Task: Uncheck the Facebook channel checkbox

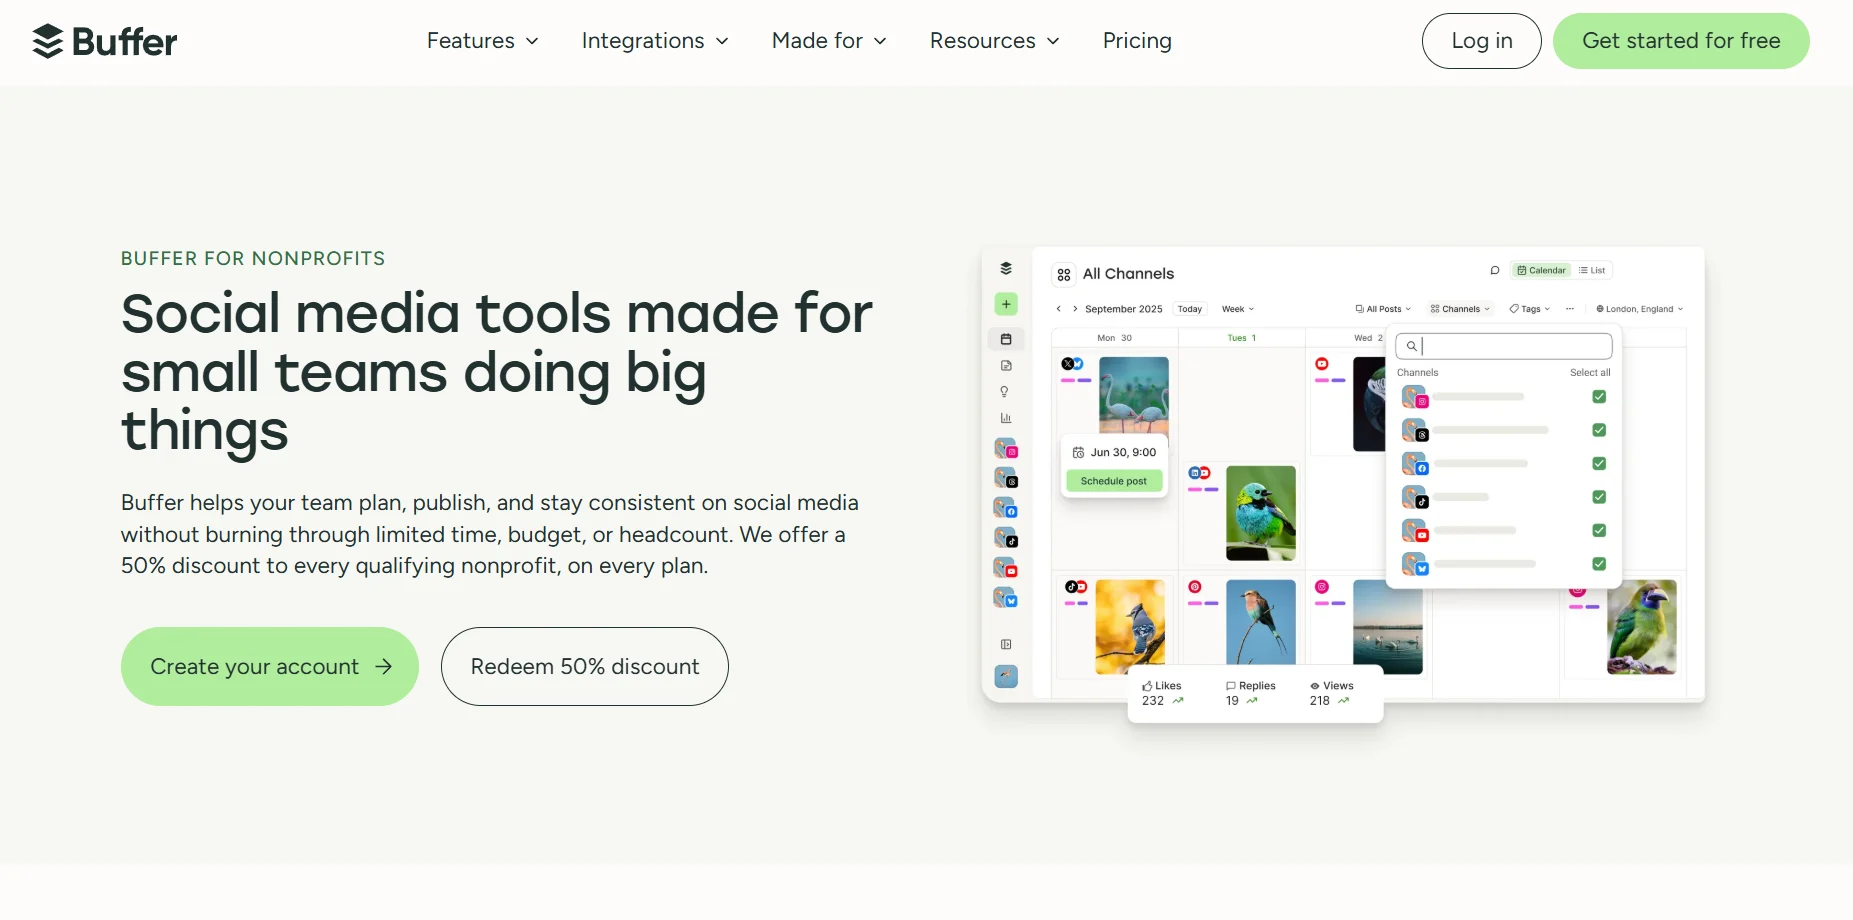Action: [x=1599, y=464]
